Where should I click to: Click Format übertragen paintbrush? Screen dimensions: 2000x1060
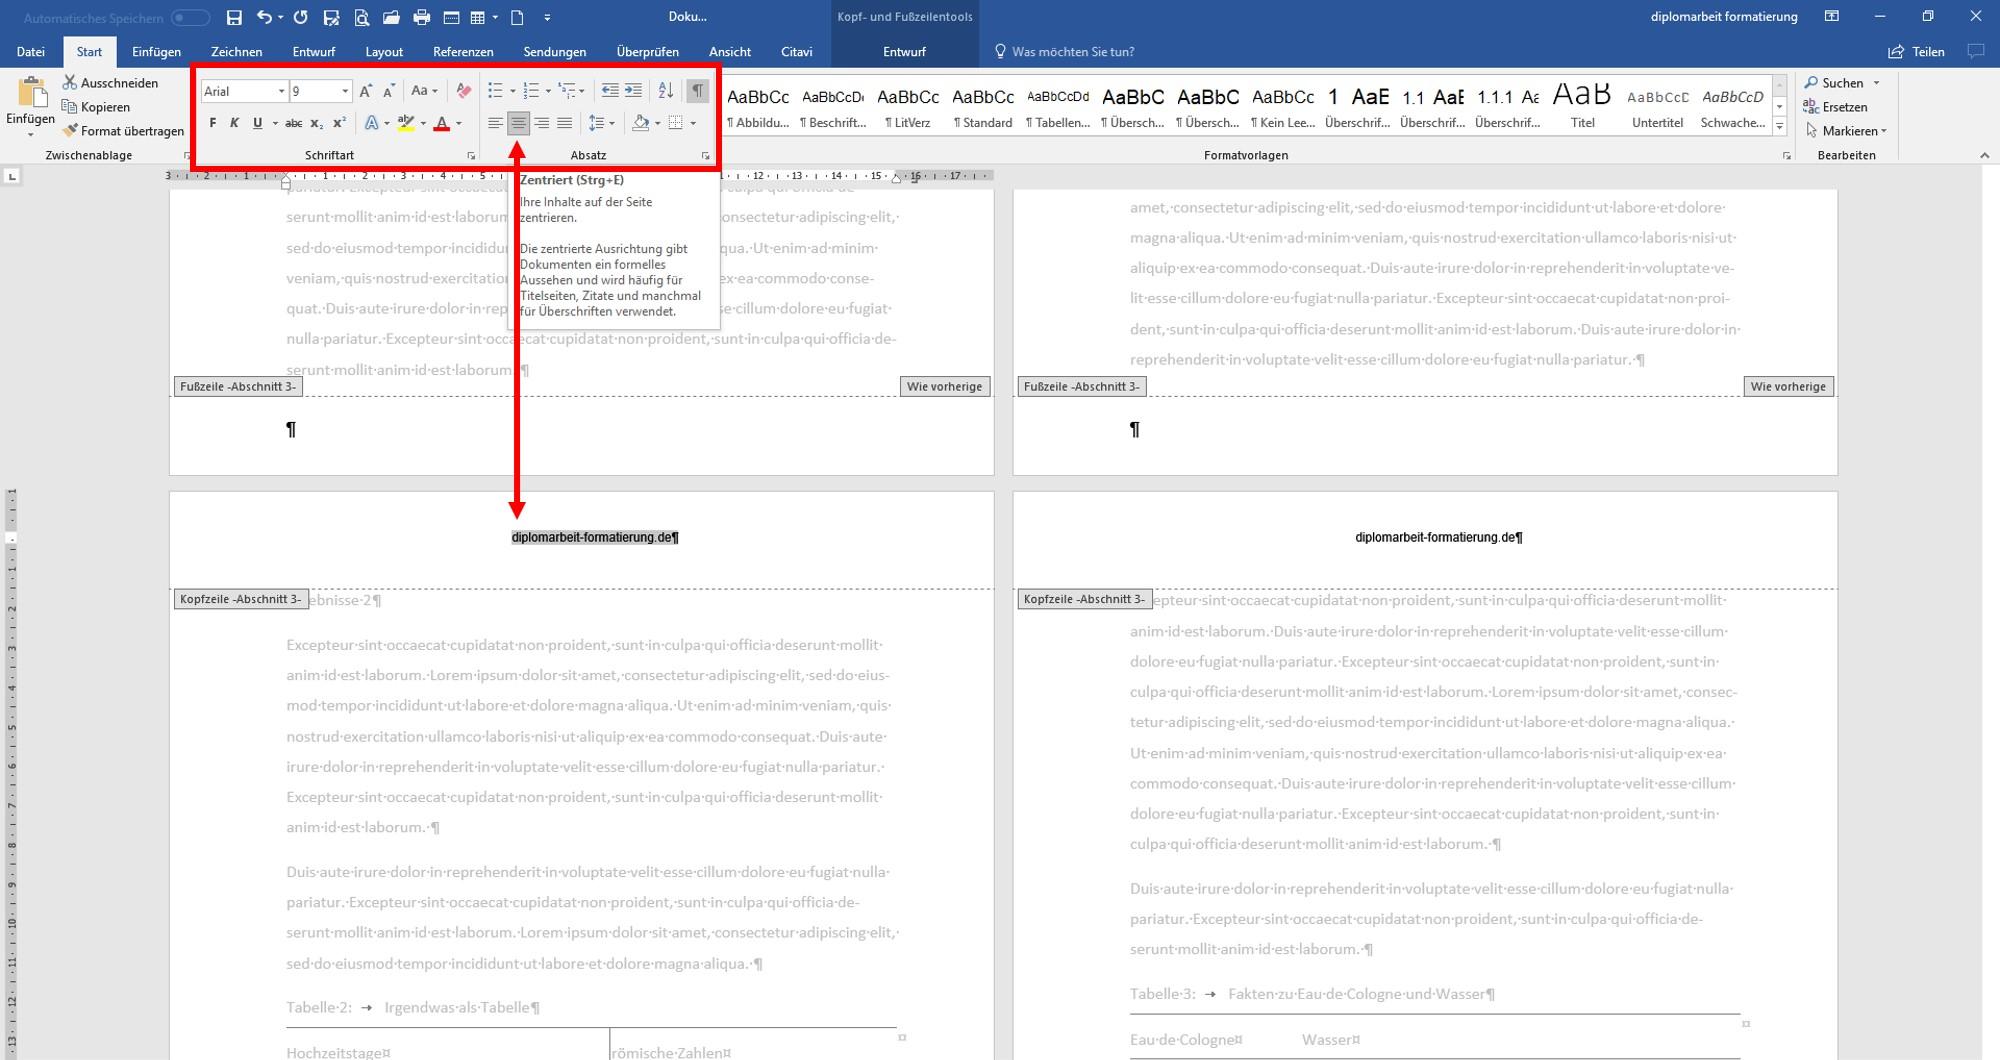point(123,131)
